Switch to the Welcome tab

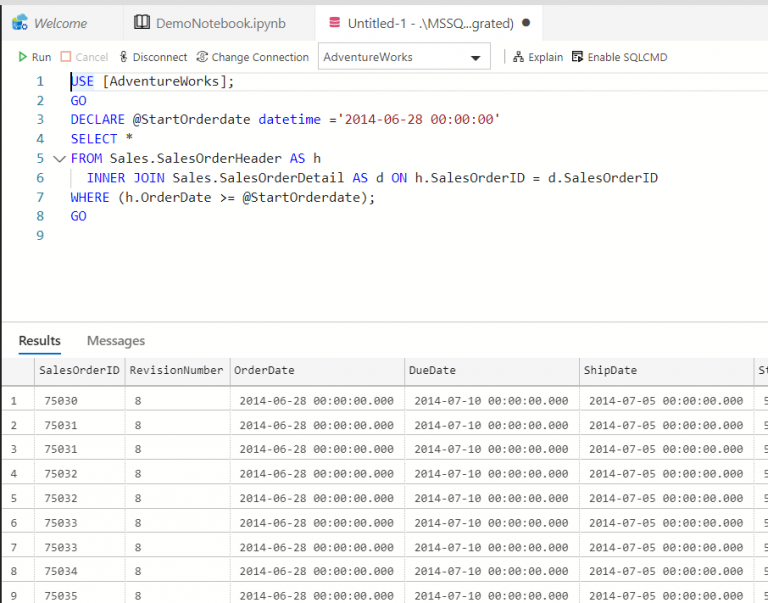tap(60, 22)
